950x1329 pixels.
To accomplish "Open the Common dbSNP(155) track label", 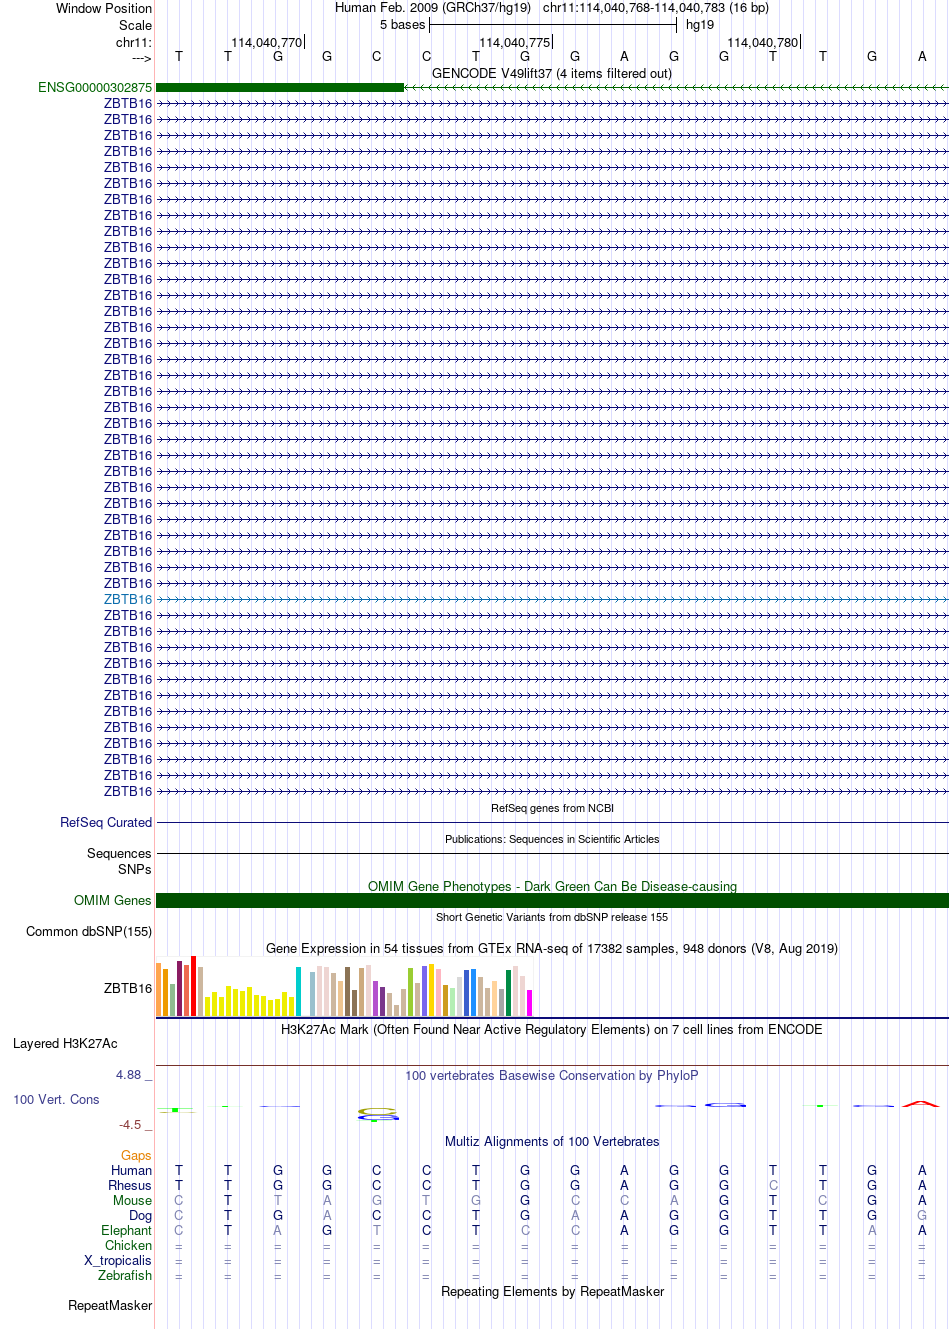I will pyautogui.click(x=89, y=932).
